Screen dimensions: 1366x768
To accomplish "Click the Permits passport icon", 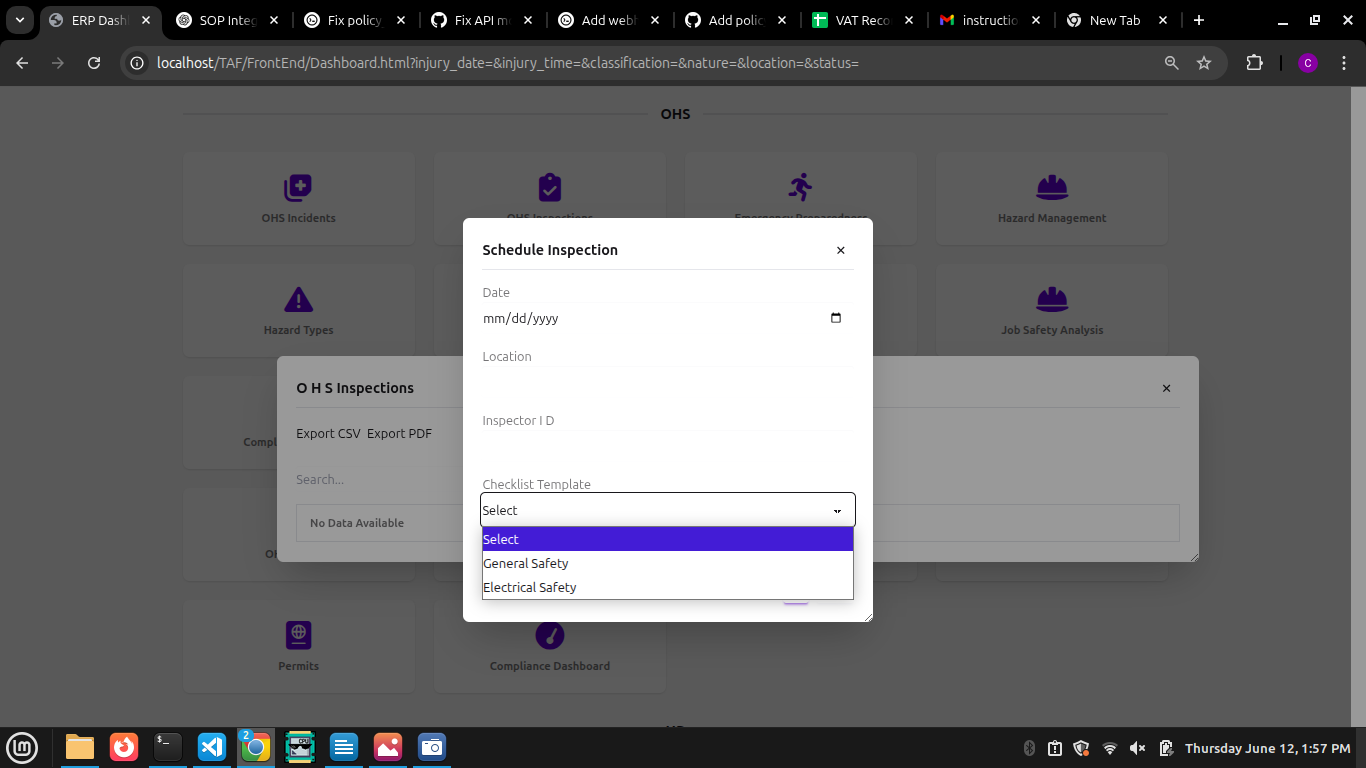I will coord(298,635).
